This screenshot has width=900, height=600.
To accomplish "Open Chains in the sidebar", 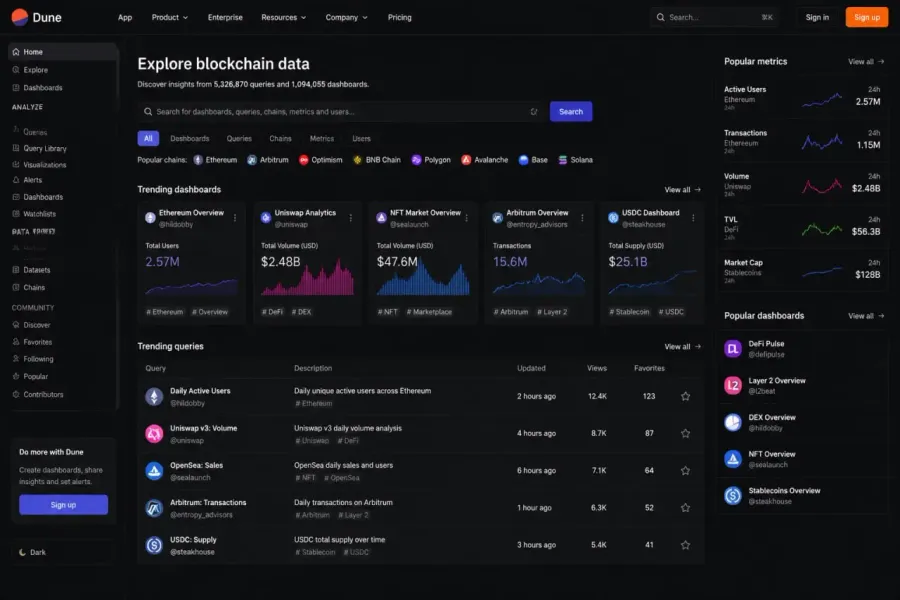I will point(34,287).
